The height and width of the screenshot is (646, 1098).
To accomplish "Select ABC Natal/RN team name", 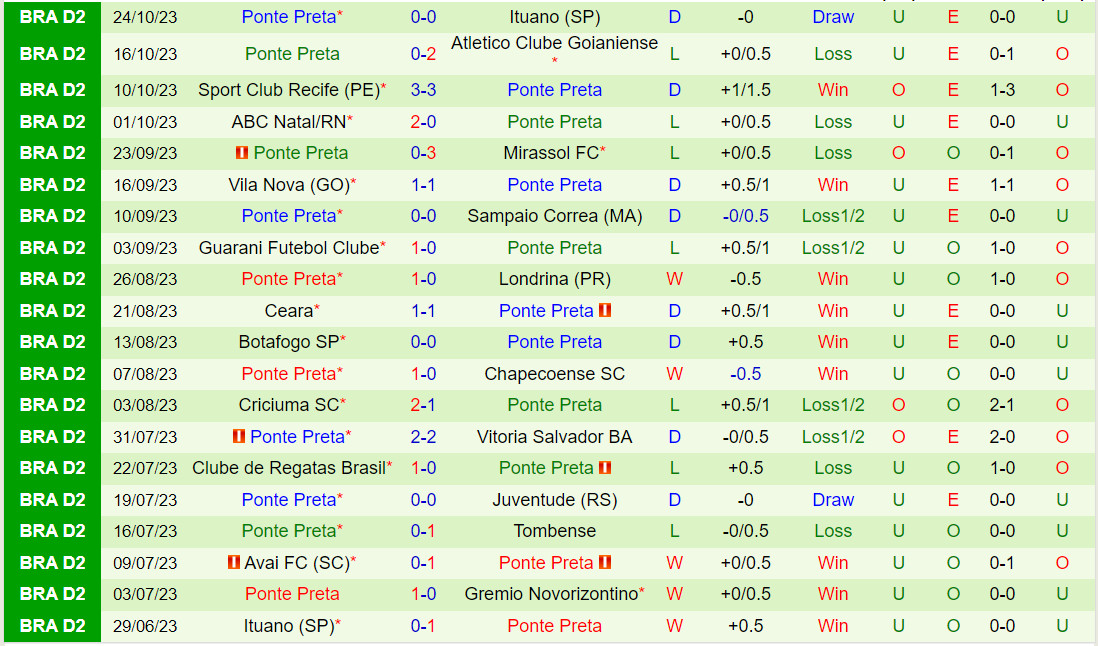I will (x=288, y=122).
